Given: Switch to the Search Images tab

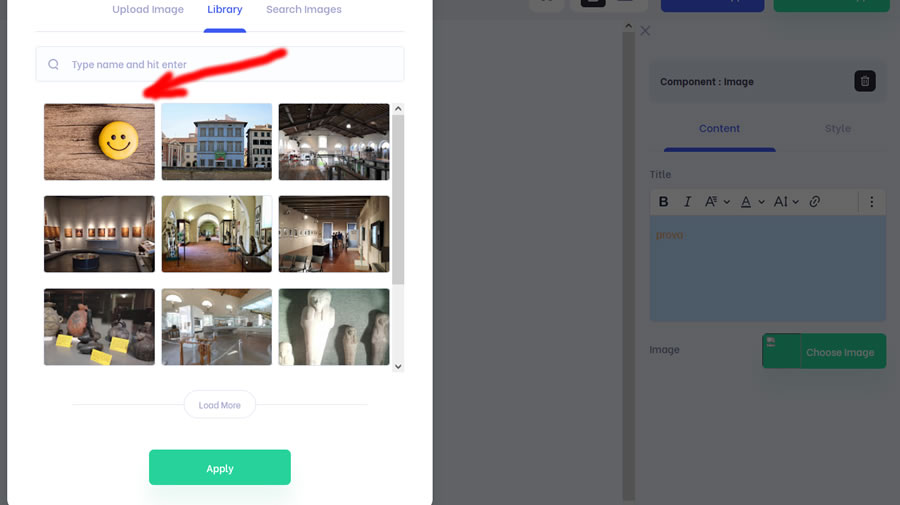Looking at the screenshot, I should [303, 10].
